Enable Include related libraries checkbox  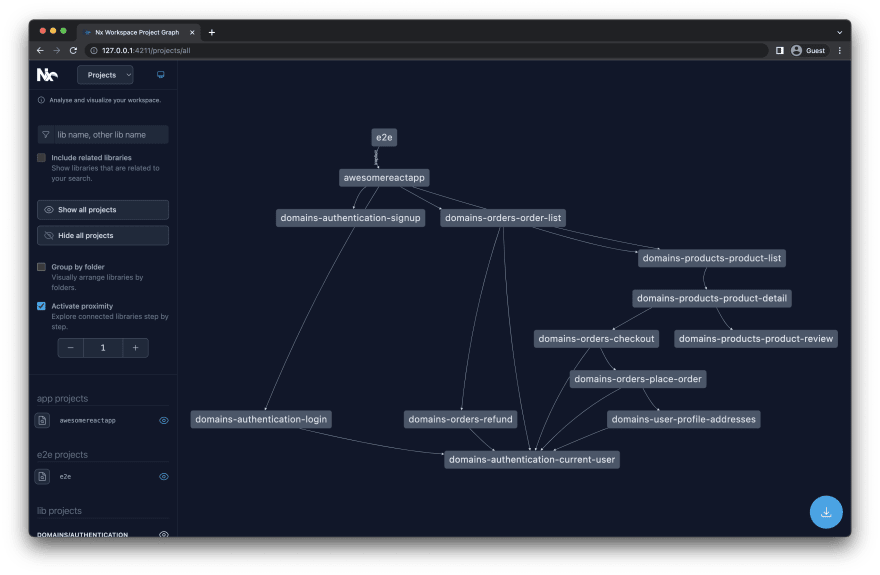[x=42, y=158]
